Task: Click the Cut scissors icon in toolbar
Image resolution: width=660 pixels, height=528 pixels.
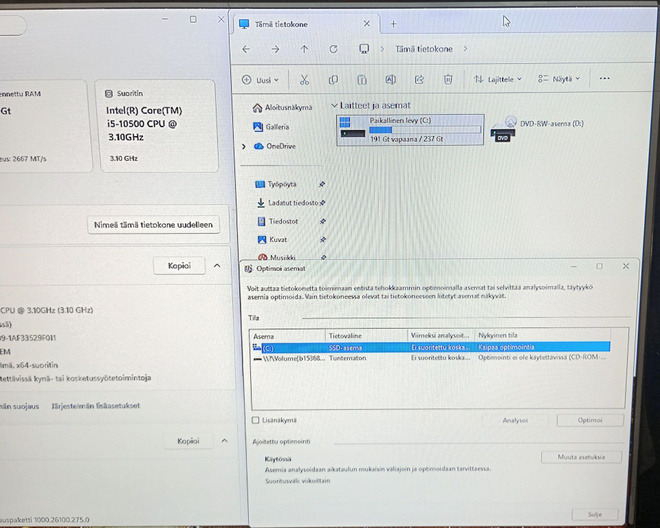Action: click(x=304, y=80)
